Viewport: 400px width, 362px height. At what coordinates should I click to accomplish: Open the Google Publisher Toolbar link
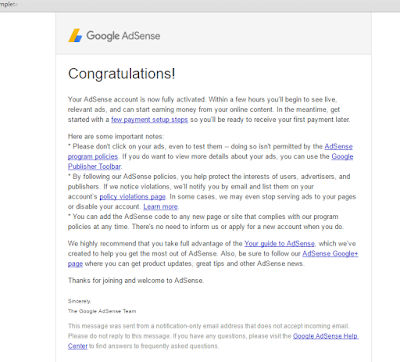pyautogui.click(x=342, y=156)
